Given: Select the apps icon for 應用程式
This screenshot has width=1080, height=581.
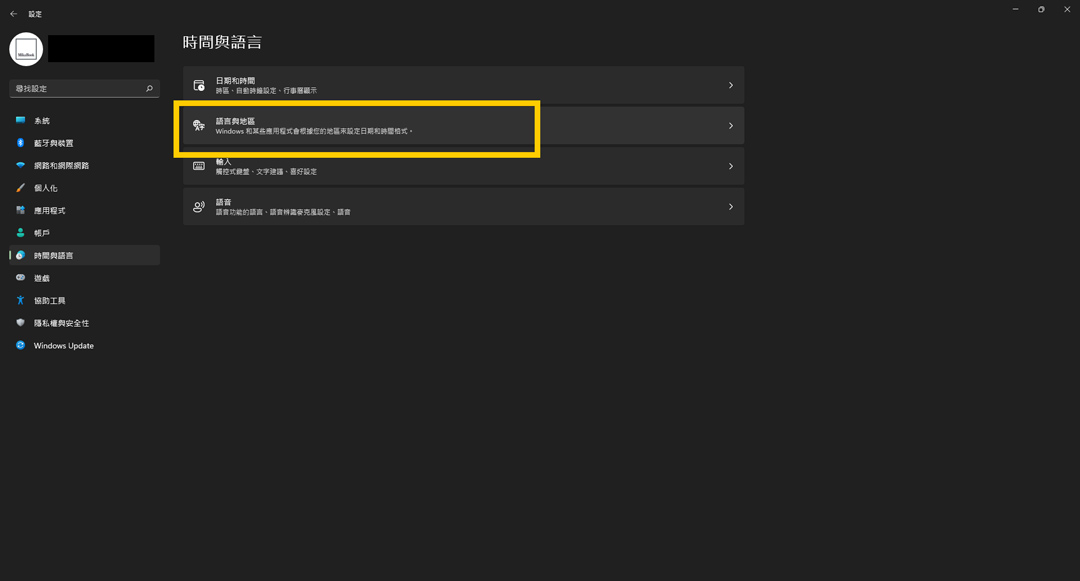Looking at the screenshot, I should (21, 211).
